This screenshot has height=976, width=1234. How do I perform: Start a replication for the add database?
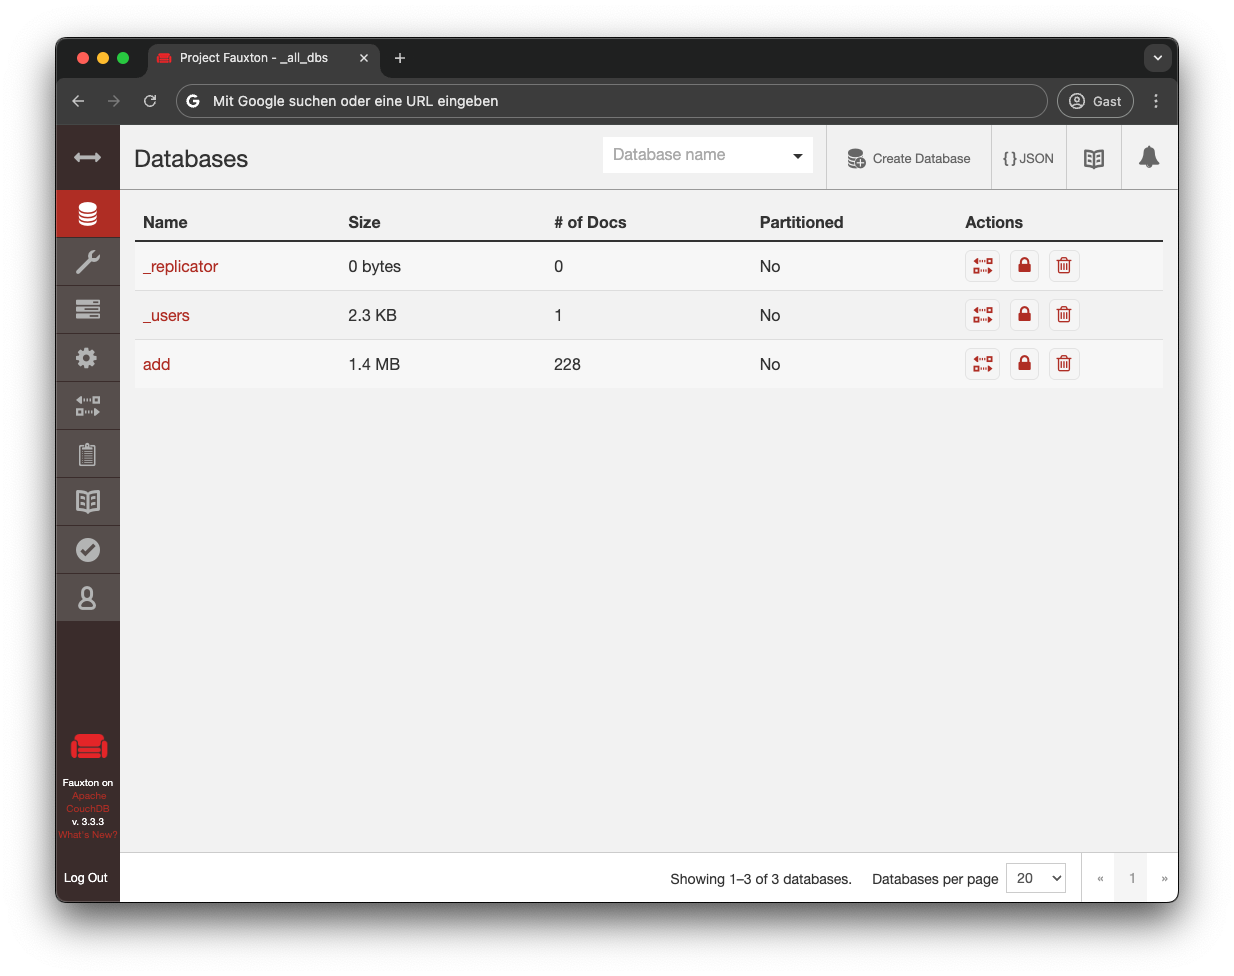pyautogui.click(x=982, y=363)
